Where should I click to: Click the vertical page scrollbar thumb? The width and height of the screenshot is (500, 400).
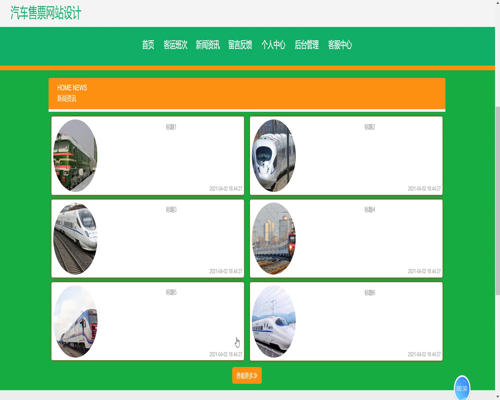(497, 201)
